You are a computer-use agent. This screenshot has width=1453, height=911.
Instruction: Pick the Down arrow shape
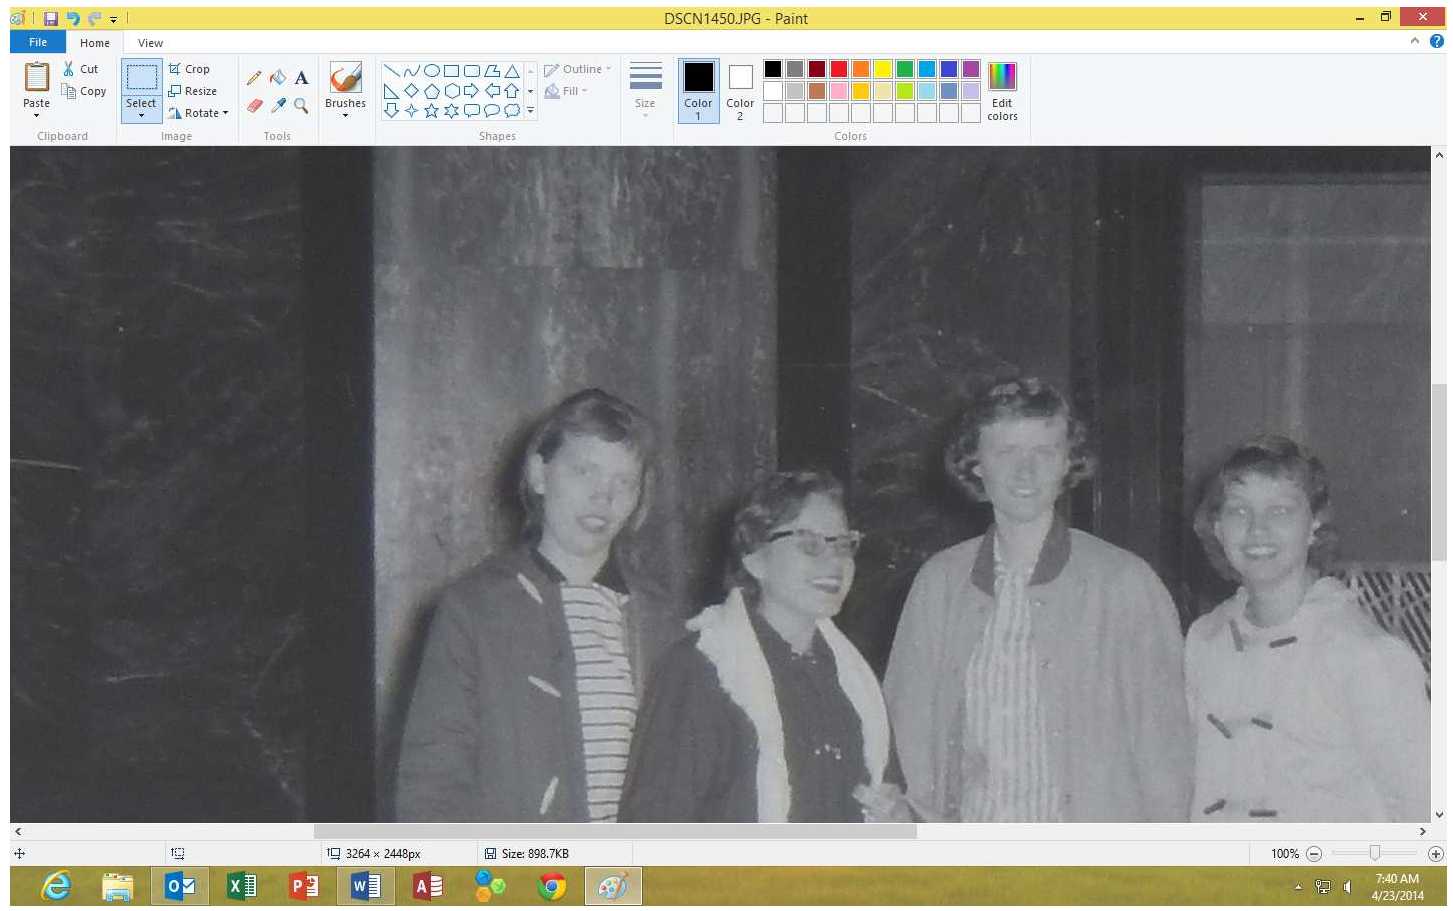pyautogui.click(x=392, y=111)
